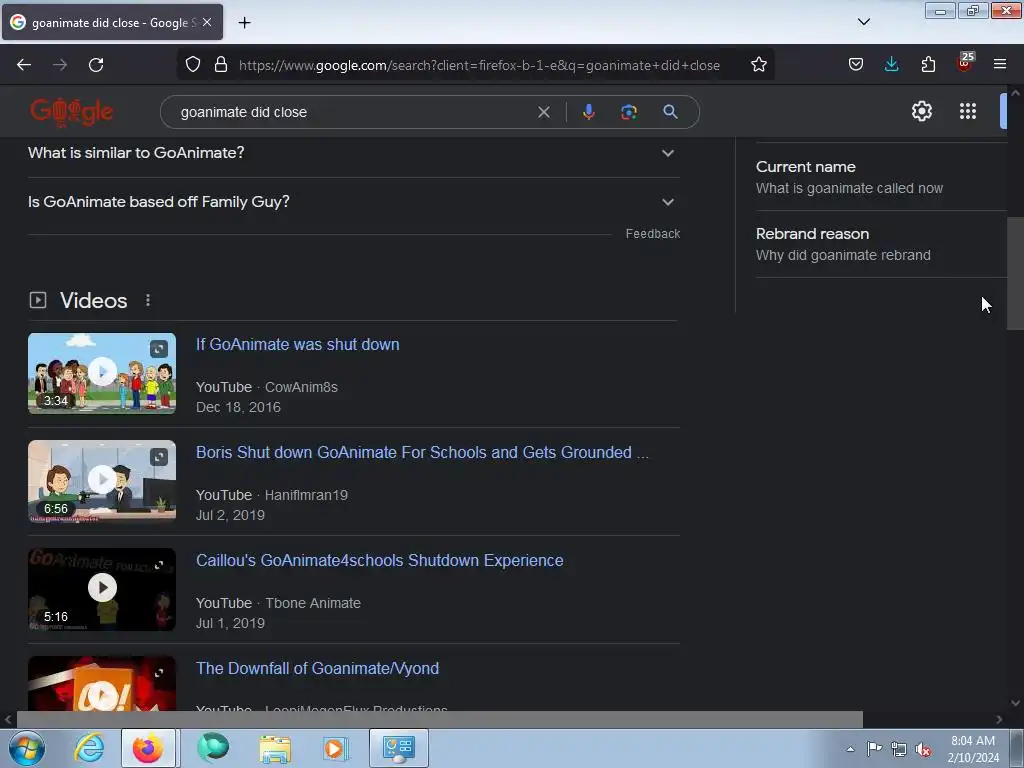Viewport: 1024px width, 768px height.
Task: Open Windows Explorer folder in taskbar
Action: (x=275, y=748)
